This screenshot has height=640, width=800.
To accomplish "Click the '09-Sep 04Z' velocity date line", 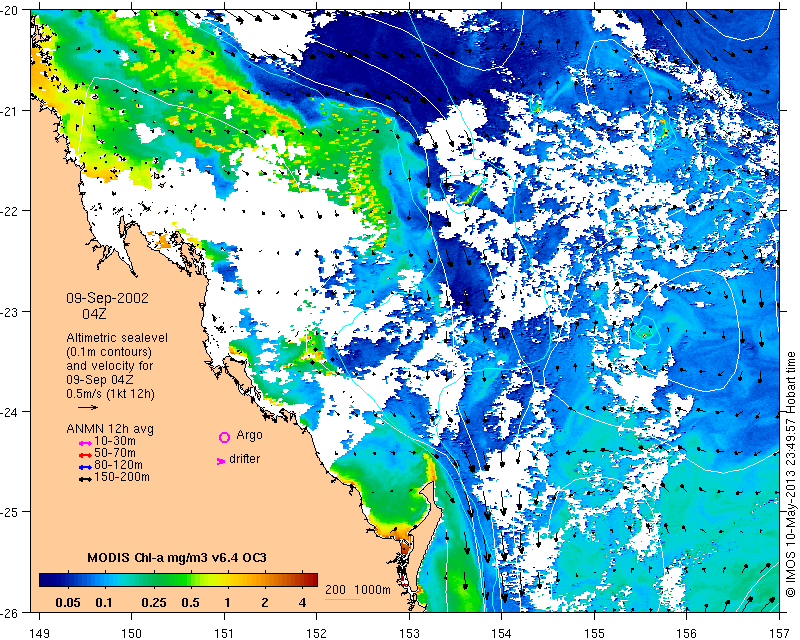I will click(100, 380).
